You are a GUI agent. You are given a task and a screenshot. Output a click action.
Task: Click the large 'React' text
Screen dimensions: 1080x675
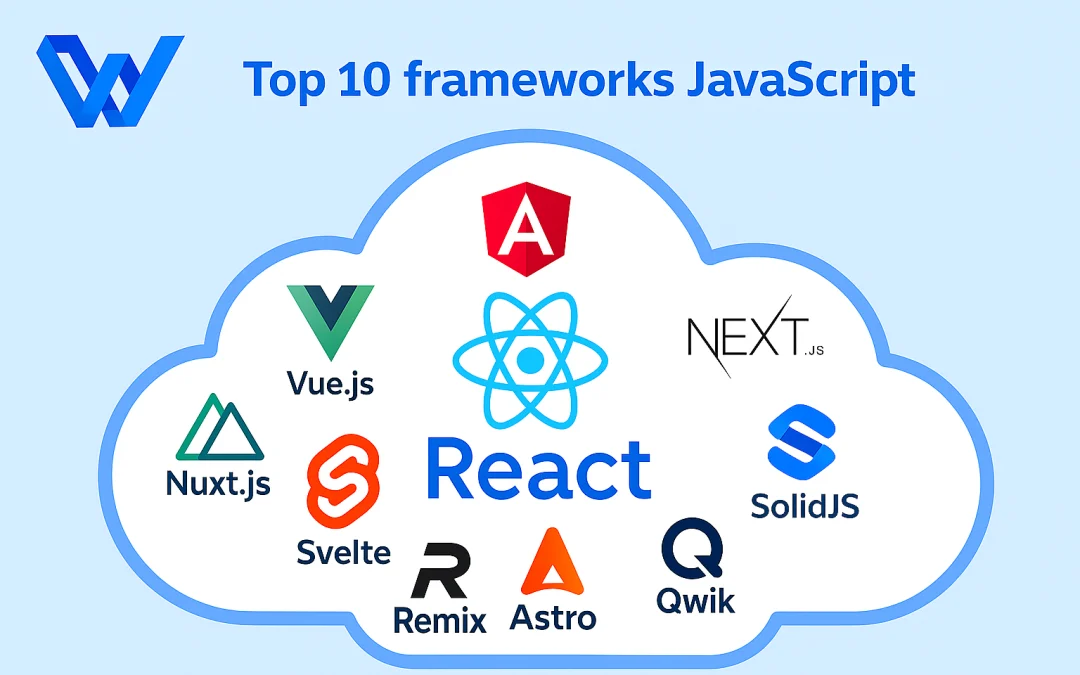coord(539,468)
